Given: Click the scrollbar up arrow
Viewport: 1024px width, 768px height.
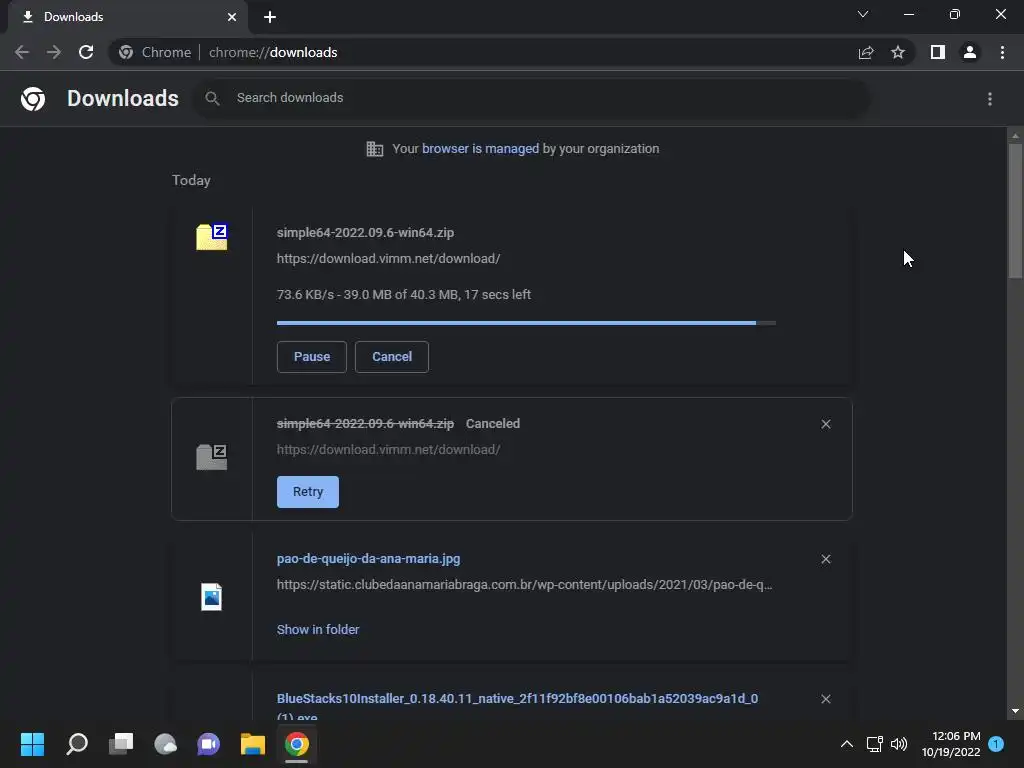Looking at the screenshot, I should click(1015, 136).
